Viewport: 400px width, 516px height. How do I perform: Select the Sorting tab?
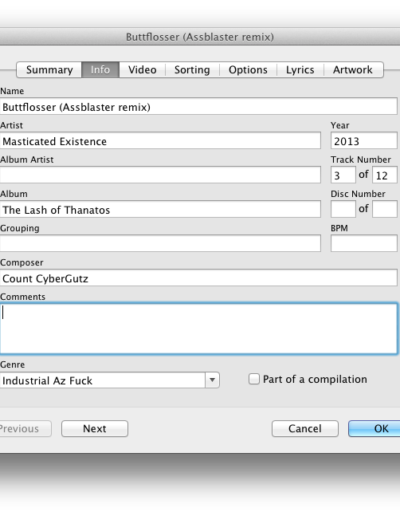tap(192, 70)
